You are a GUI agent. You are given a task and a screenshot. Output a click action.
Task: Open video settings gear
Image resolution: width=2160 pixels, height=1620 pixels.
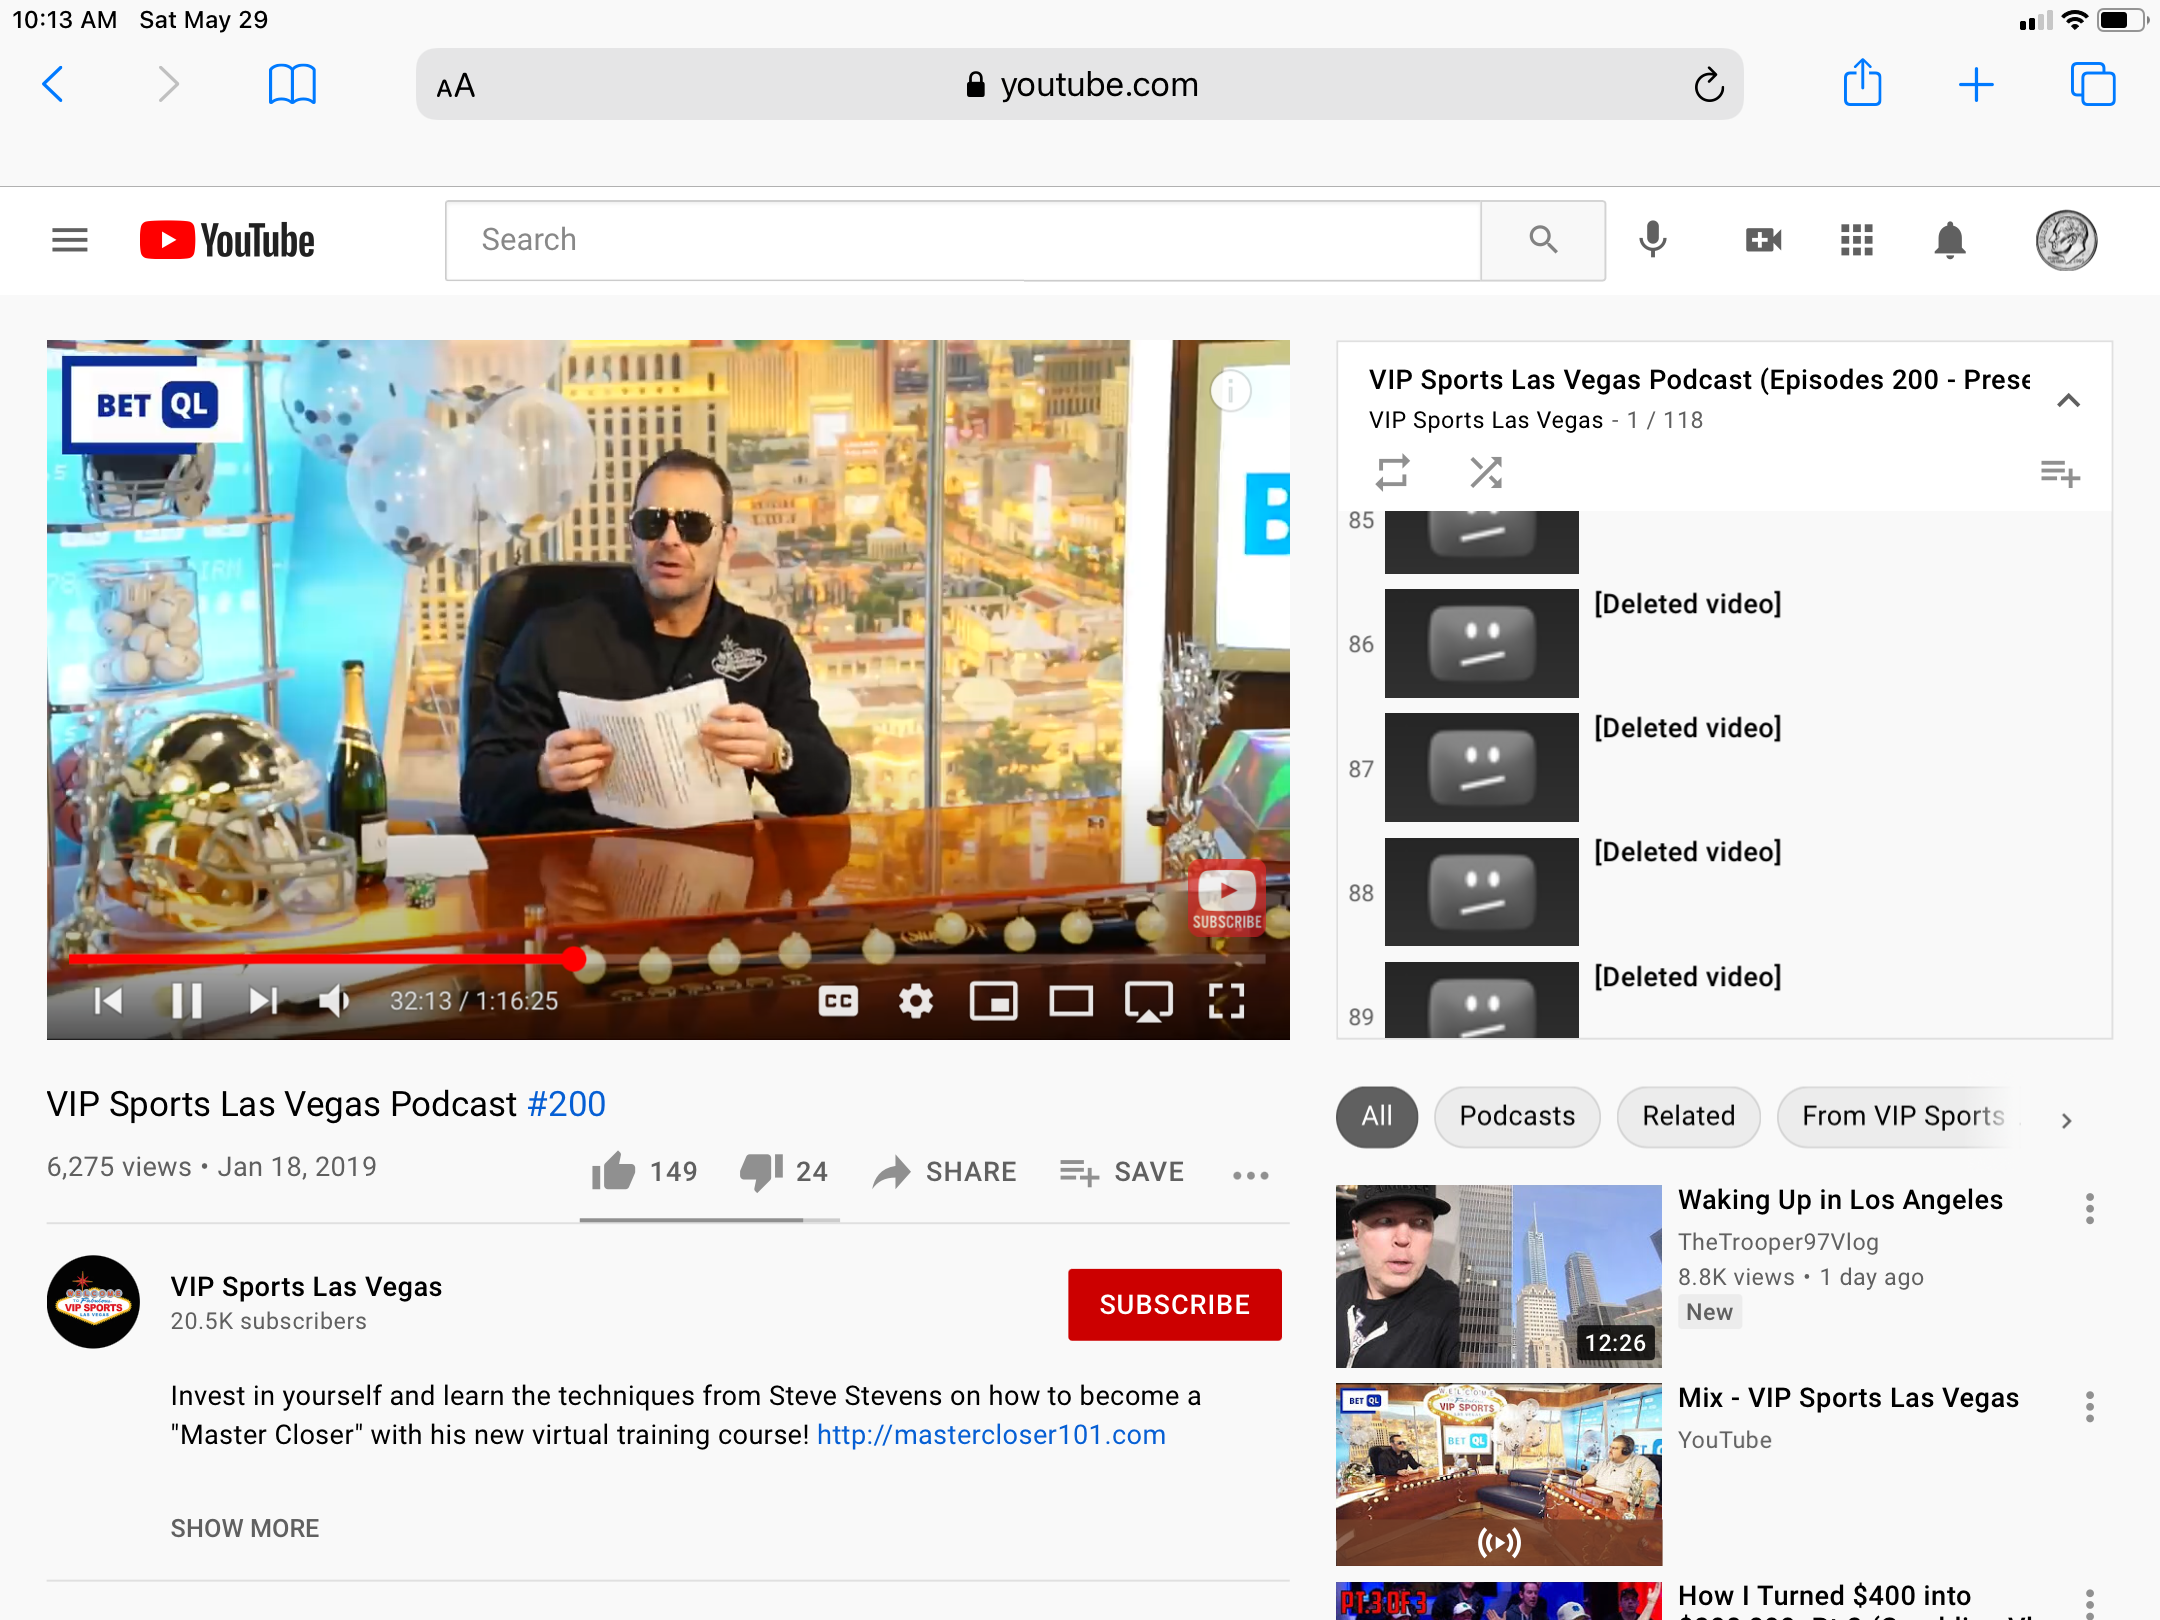click(x=916, y=1001)
